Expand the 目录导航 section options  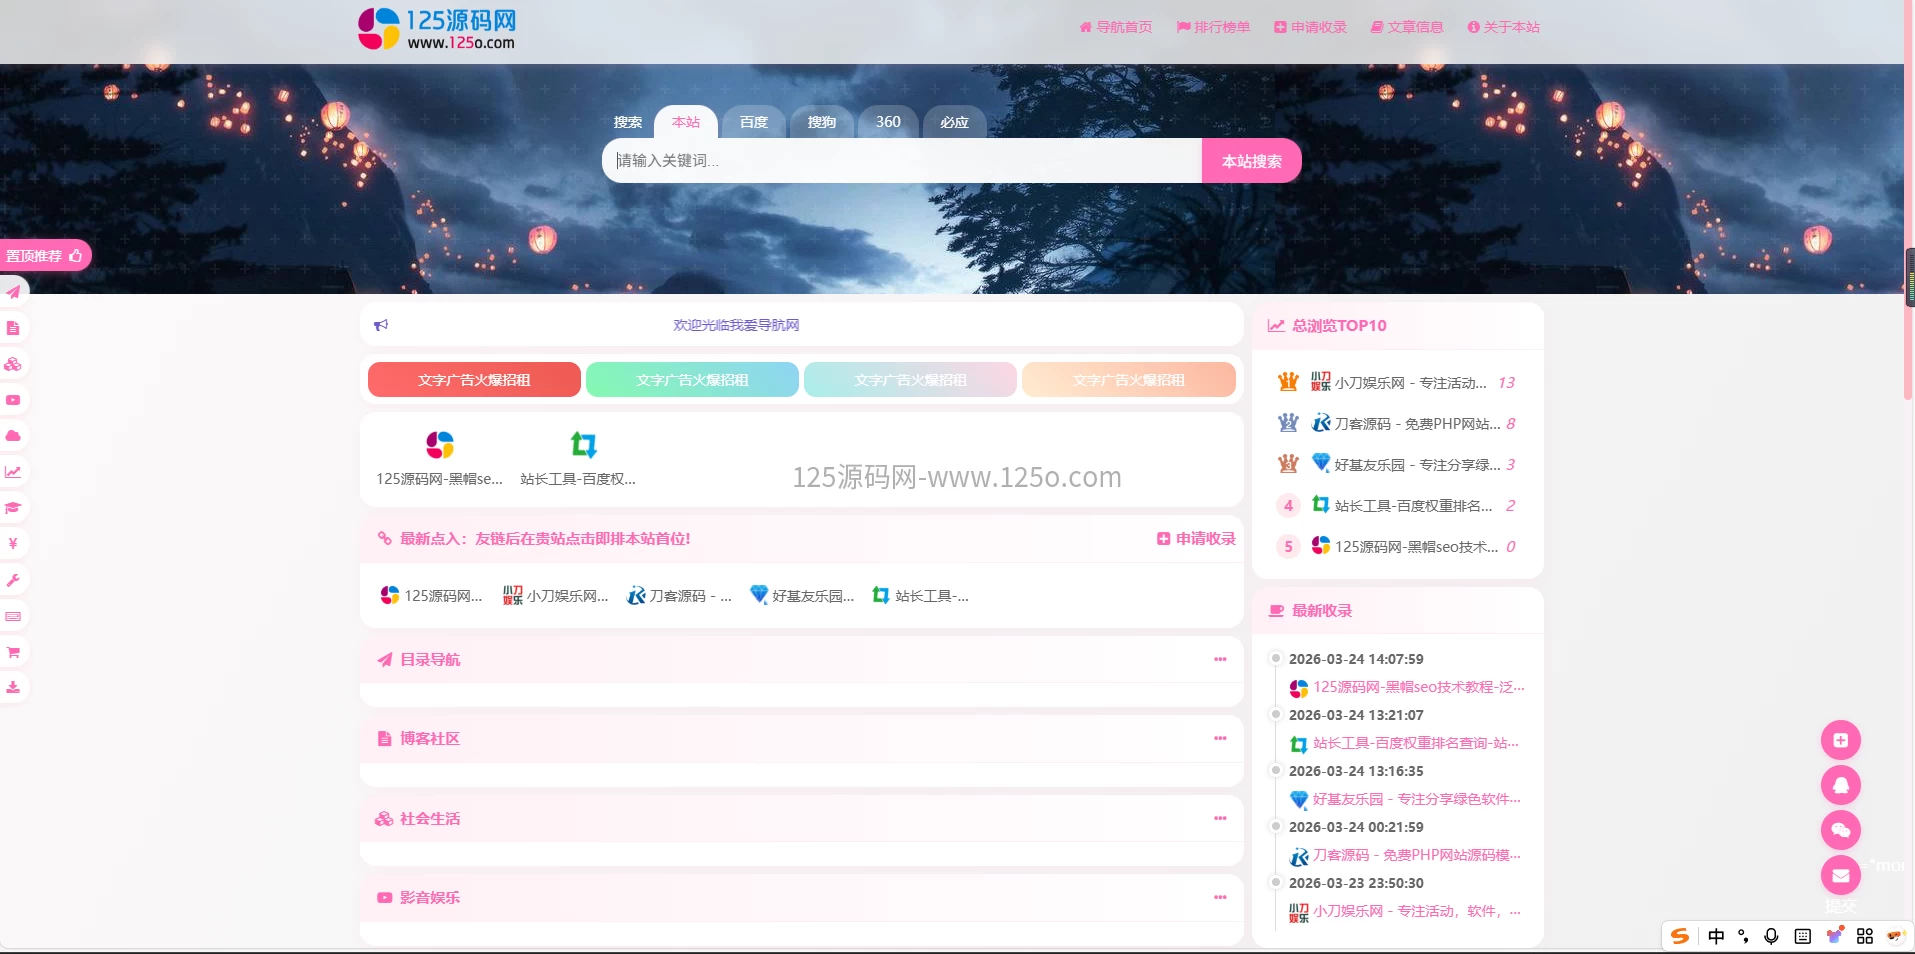click(1219, 659)
